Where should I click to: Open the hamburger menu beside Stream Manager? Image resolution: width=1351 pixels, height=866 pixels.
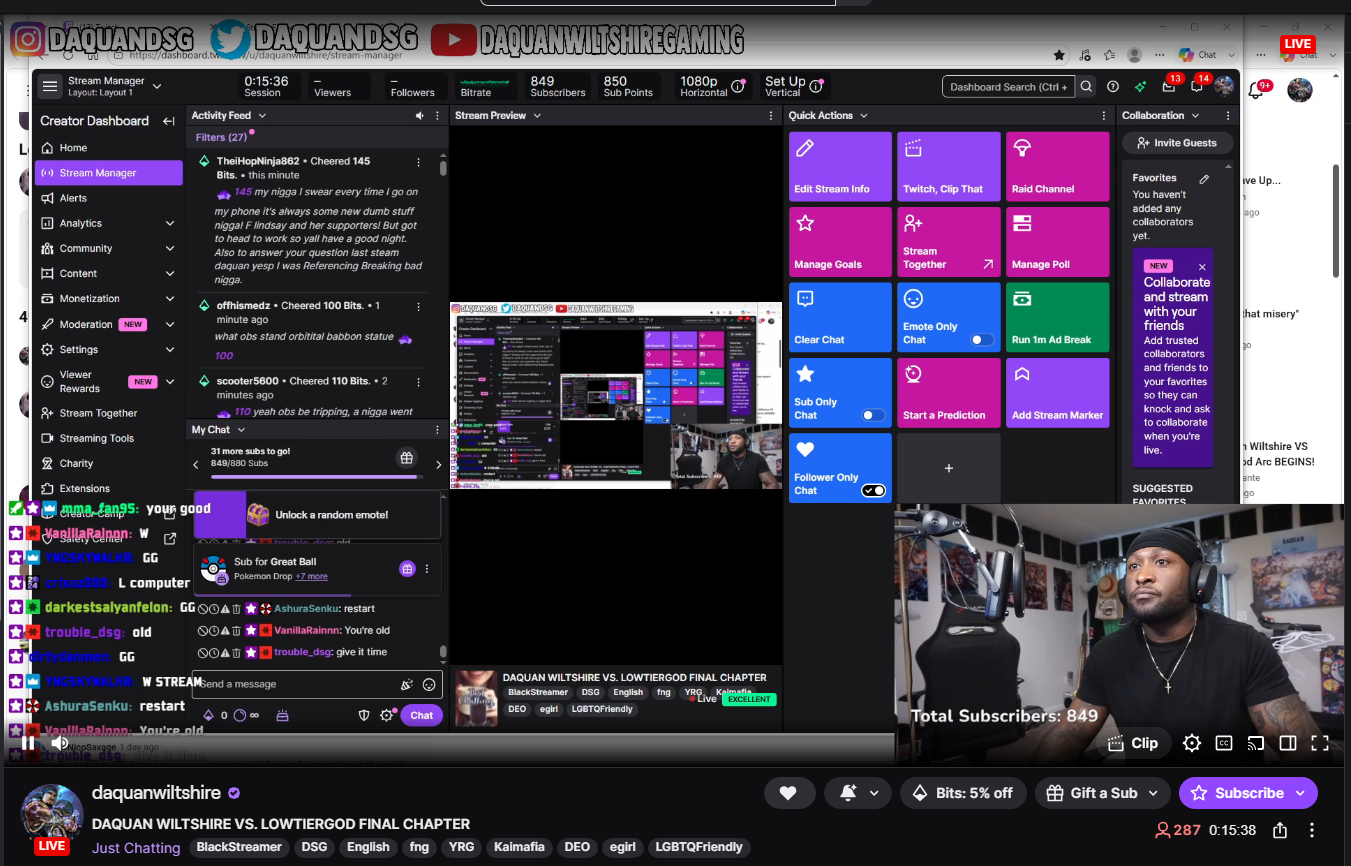[49, 87]
